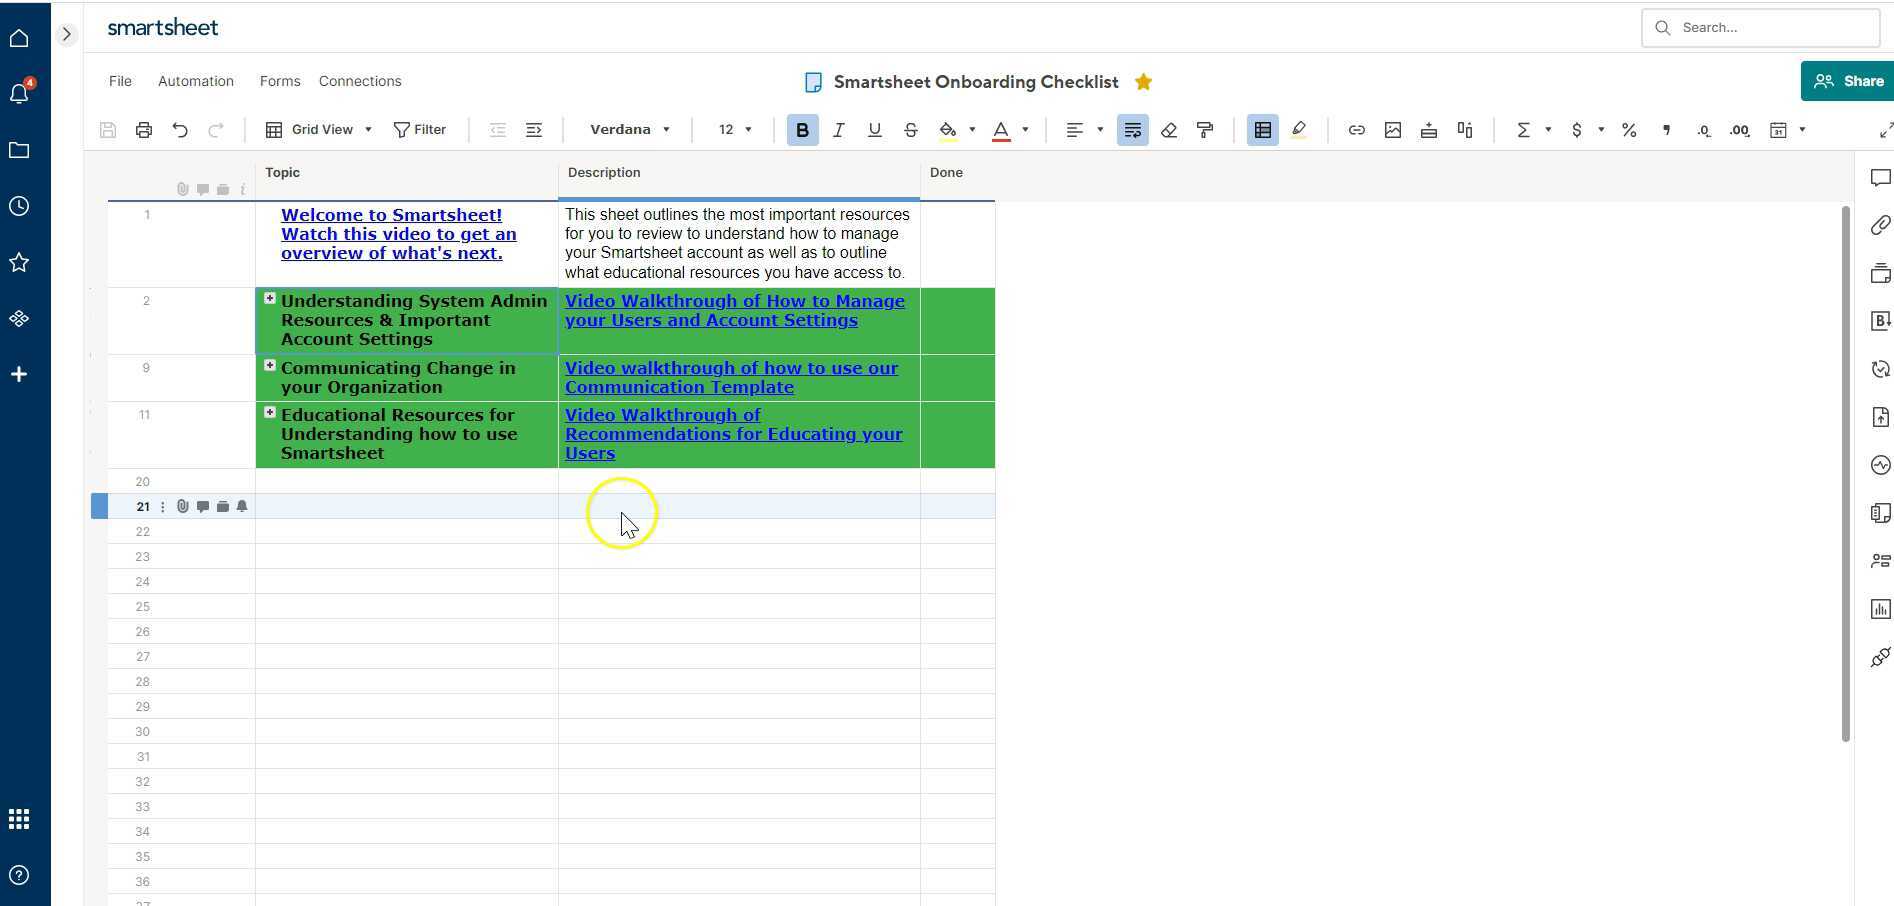Open the Conversations panel
Viewport: 1894px width, 906px height.
pos(1880,178)
